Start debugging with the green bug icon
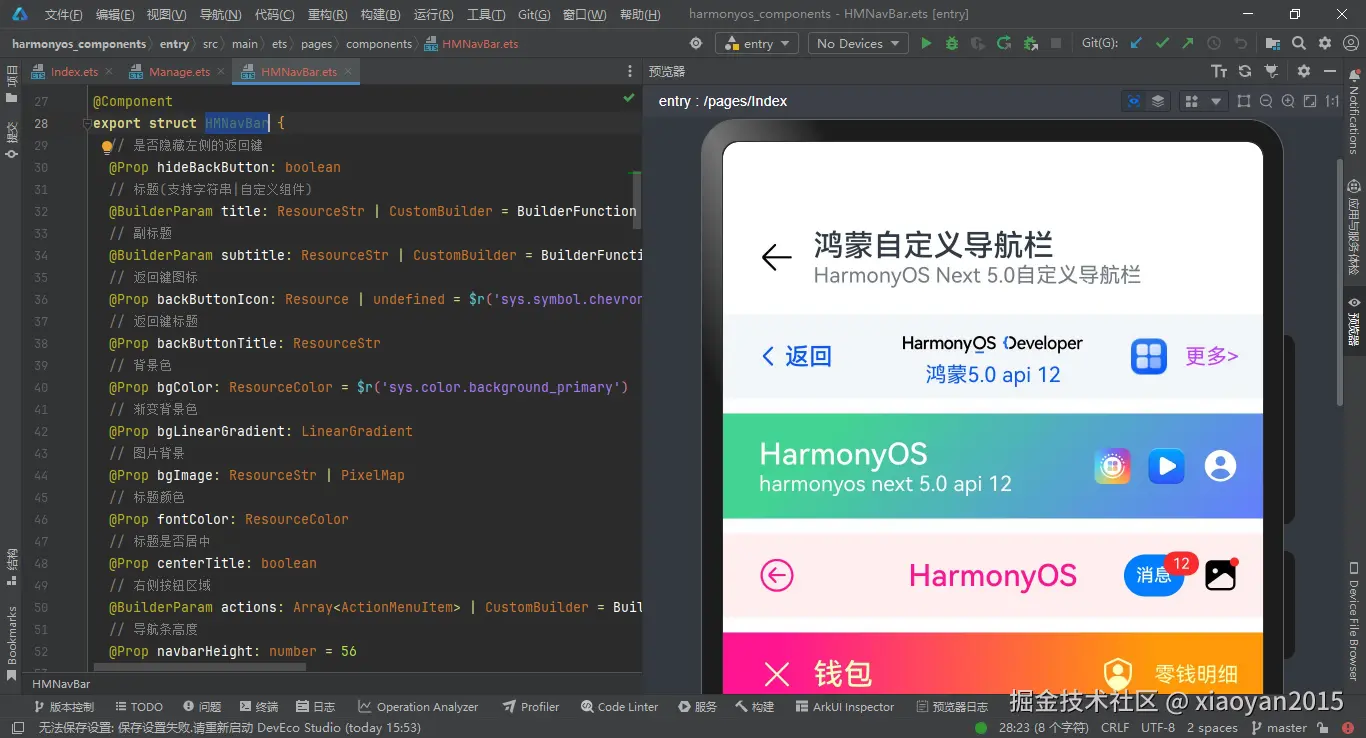This screenshot has height=738, width=1366. pos(952,43)
